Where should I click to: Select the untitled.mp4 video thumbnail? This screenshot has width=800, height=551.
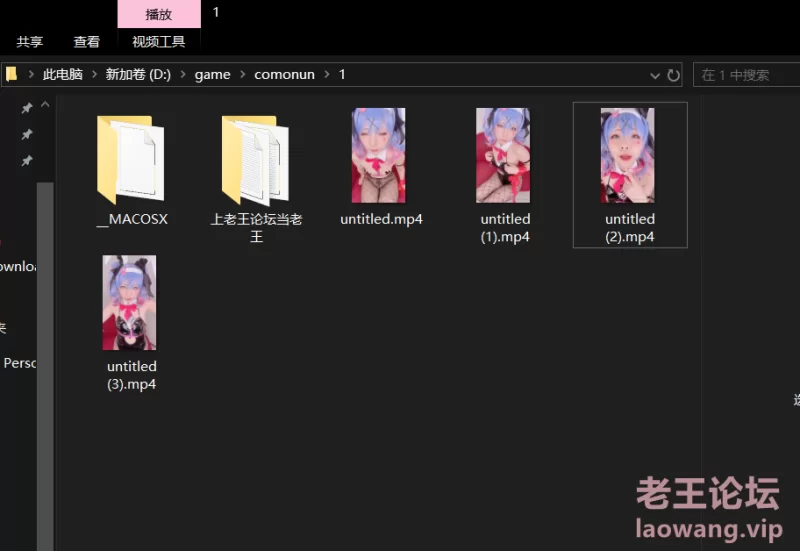379,155
